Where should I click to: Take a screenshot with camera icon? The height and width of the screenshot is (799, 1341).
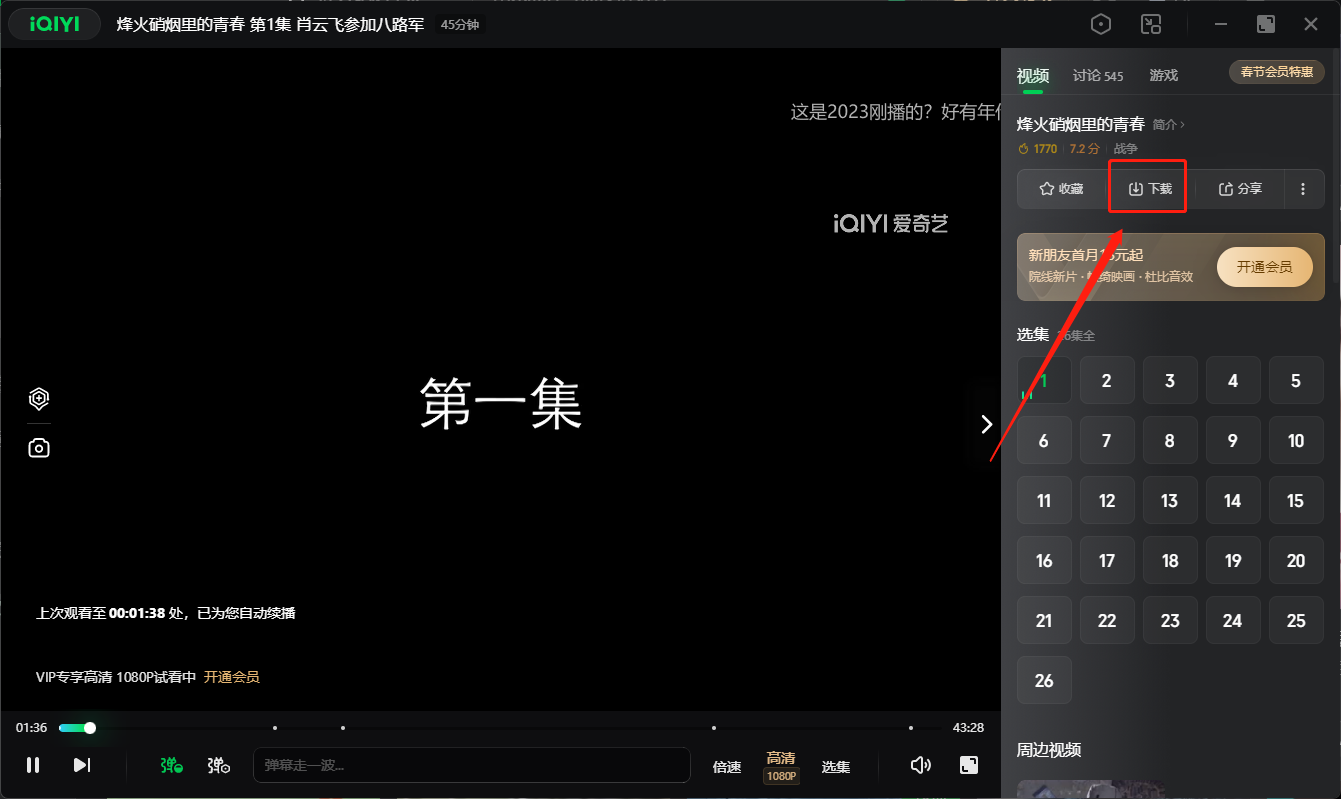[x=39, y=448]
